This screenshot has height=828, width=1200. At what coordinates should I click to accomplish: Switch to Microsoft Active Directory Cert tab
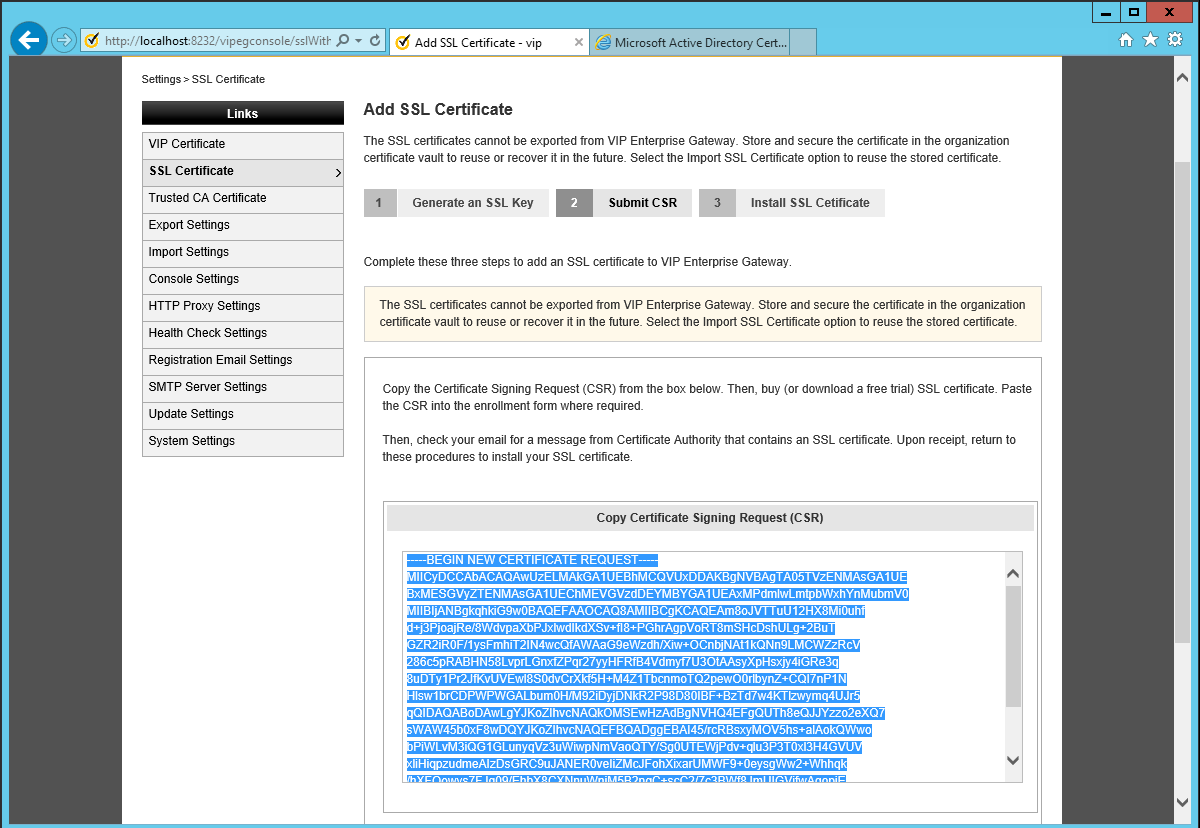click(690, 42)
